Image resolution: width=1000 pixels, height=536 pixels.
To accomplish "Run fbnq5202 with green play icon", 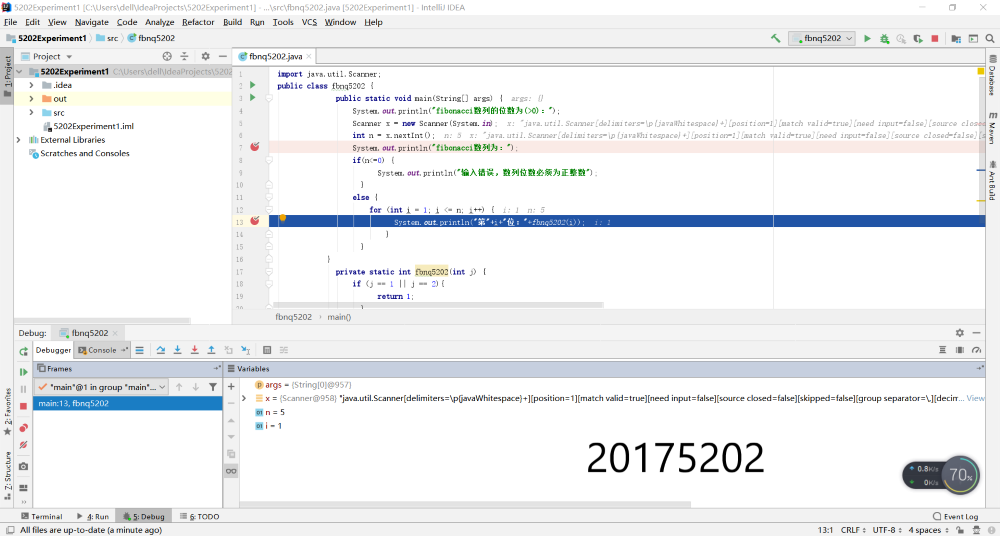I will point(867,38).
